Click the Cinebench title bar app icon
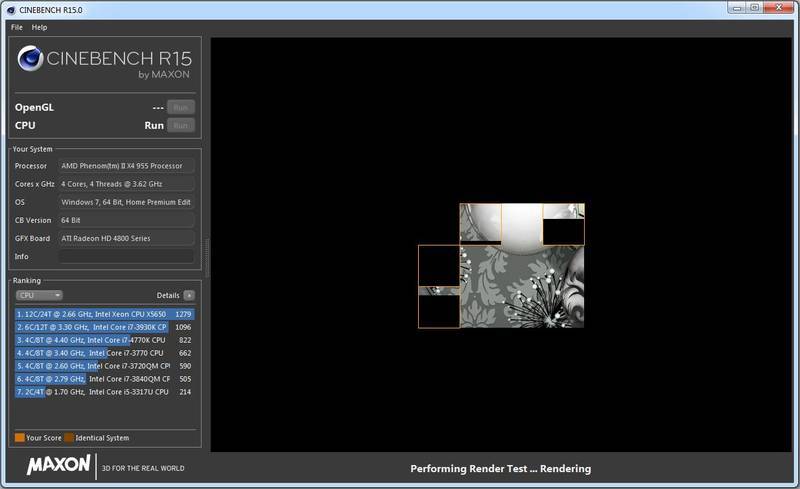This screenshot has height=489, width=800. click(11, 10)
